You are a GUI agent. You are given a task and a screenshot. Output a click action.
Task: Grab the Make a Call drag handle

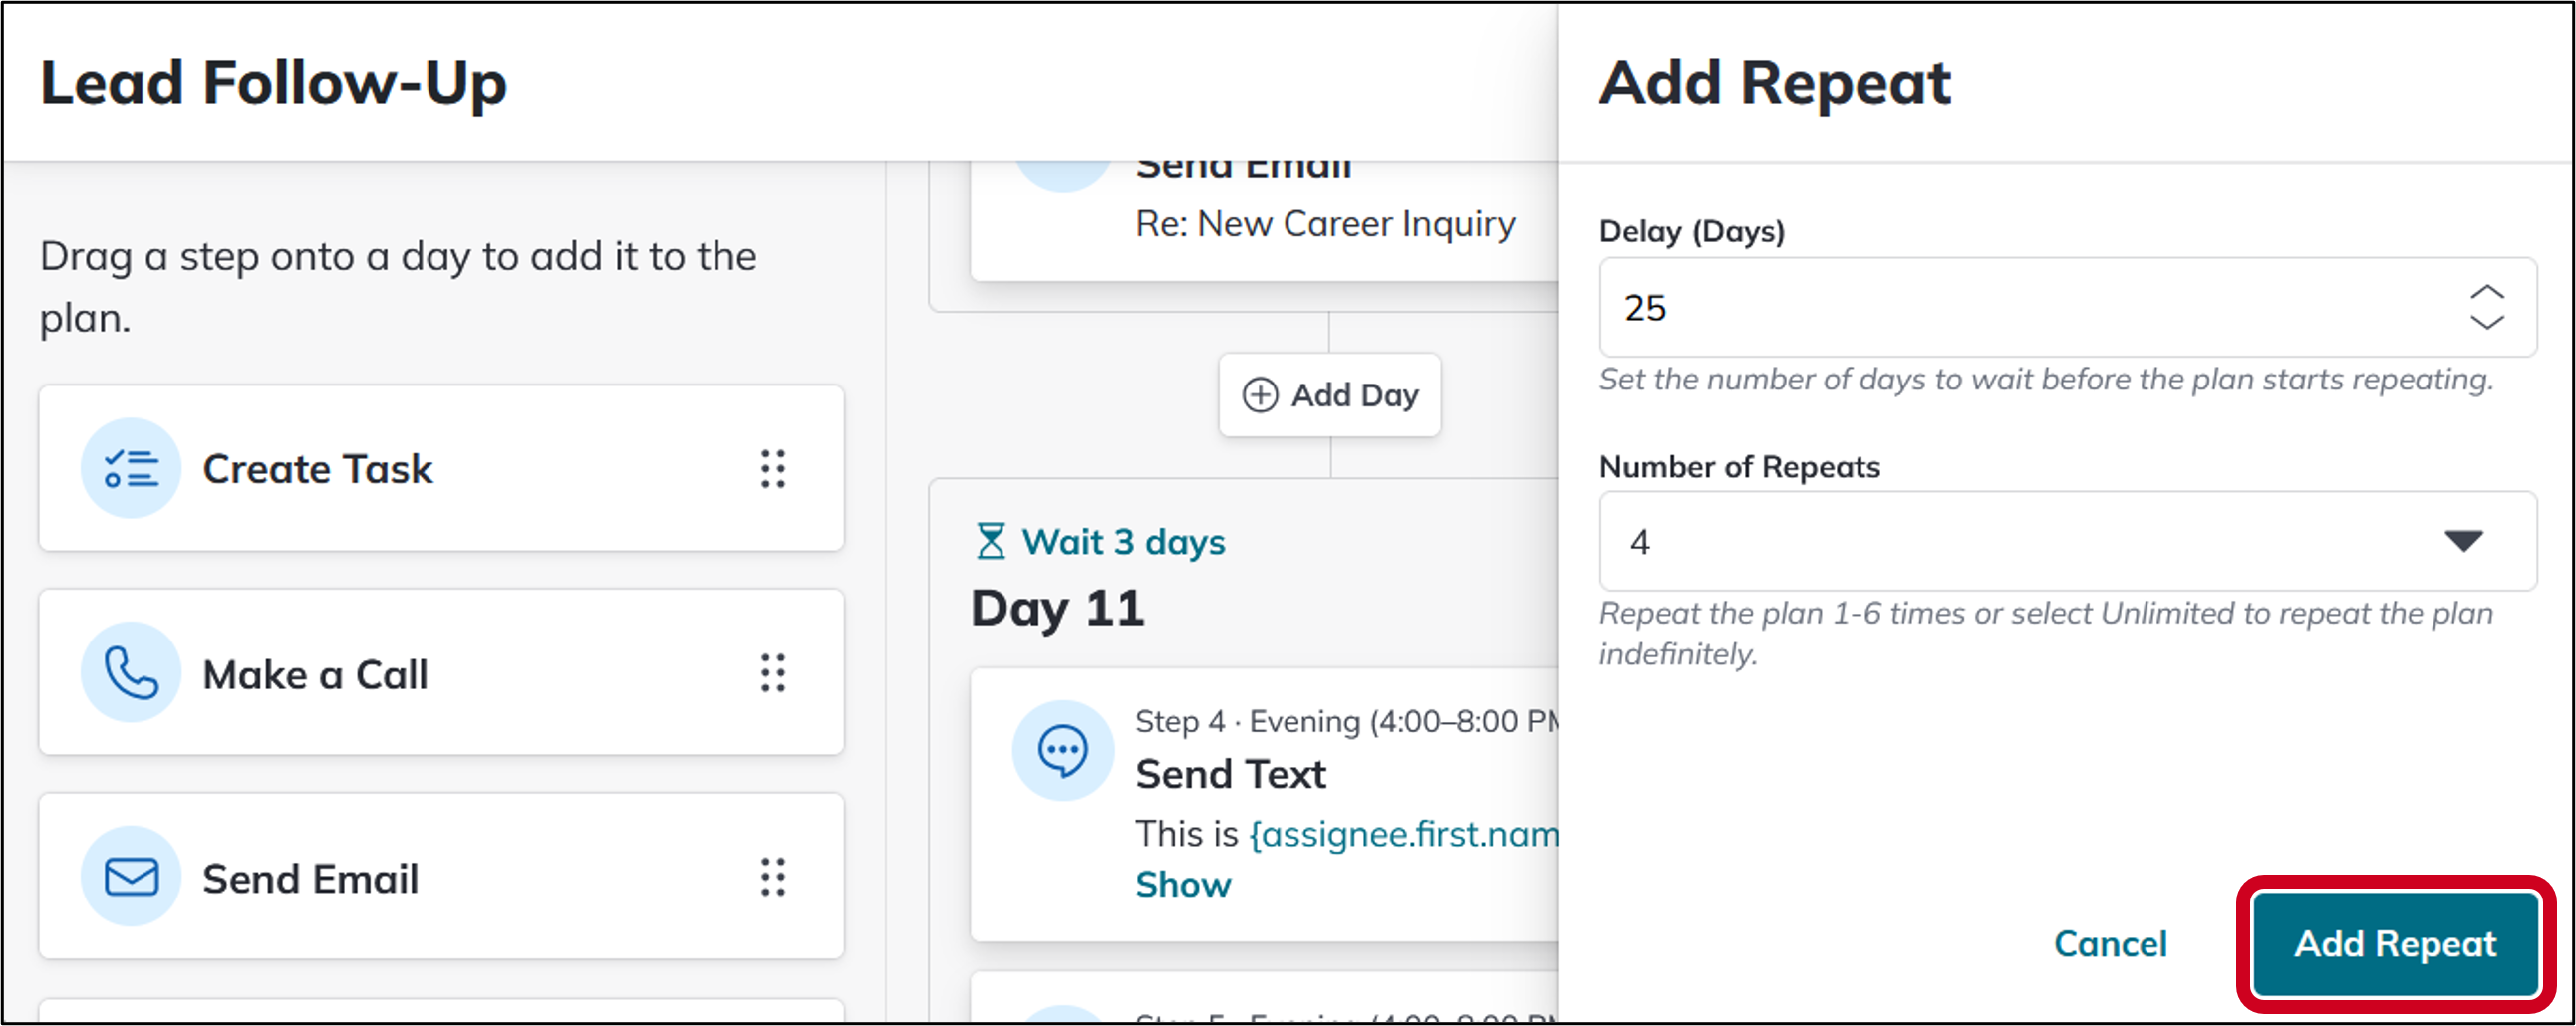tap(773, 673)
